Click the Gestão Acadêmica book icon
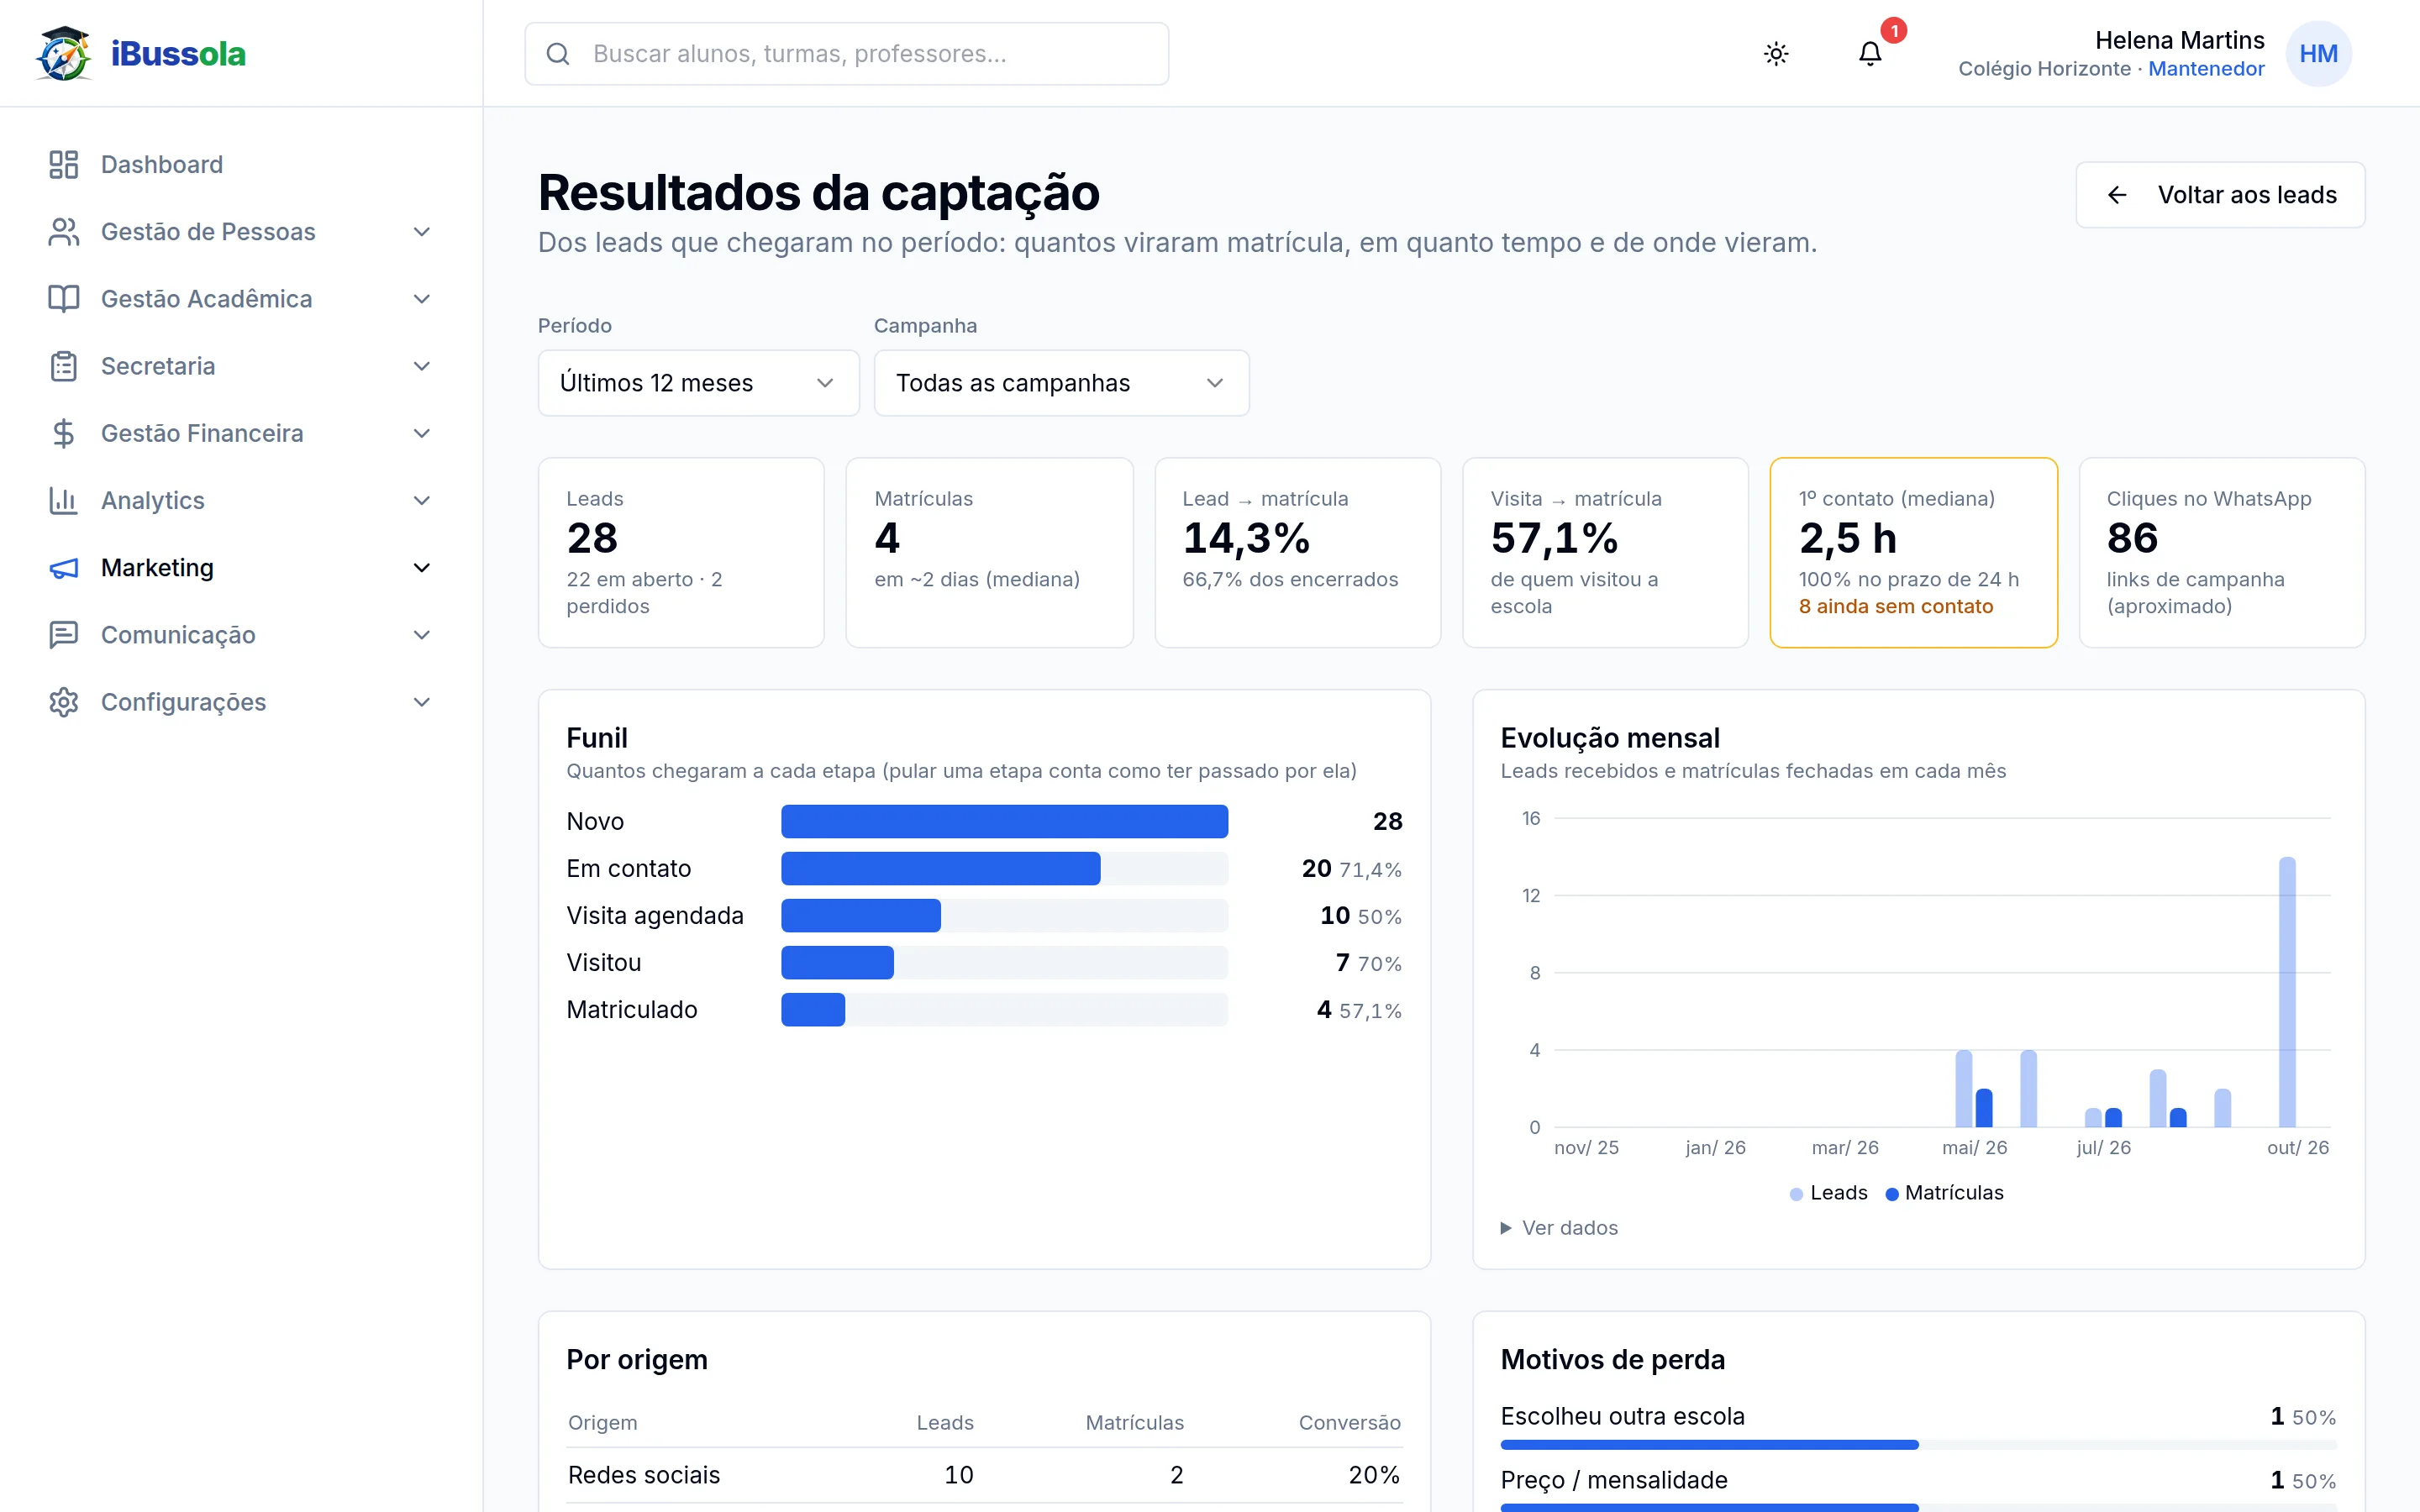 click(63, 298)
